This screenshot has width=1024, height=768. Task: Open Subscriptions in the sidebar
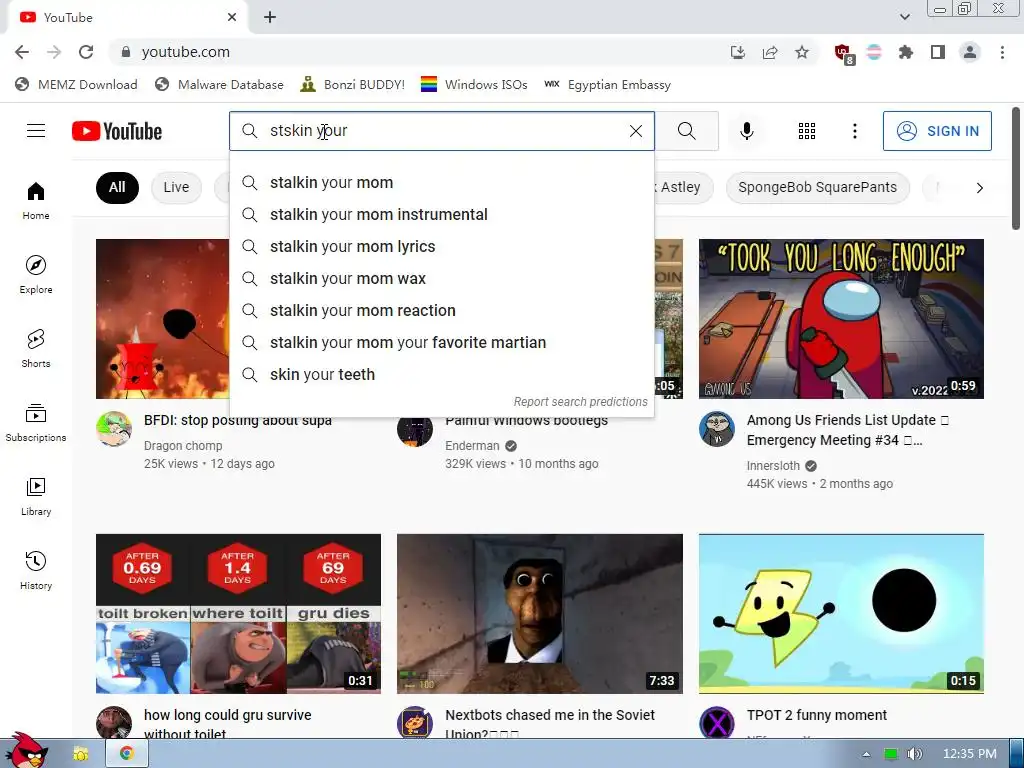36,423
